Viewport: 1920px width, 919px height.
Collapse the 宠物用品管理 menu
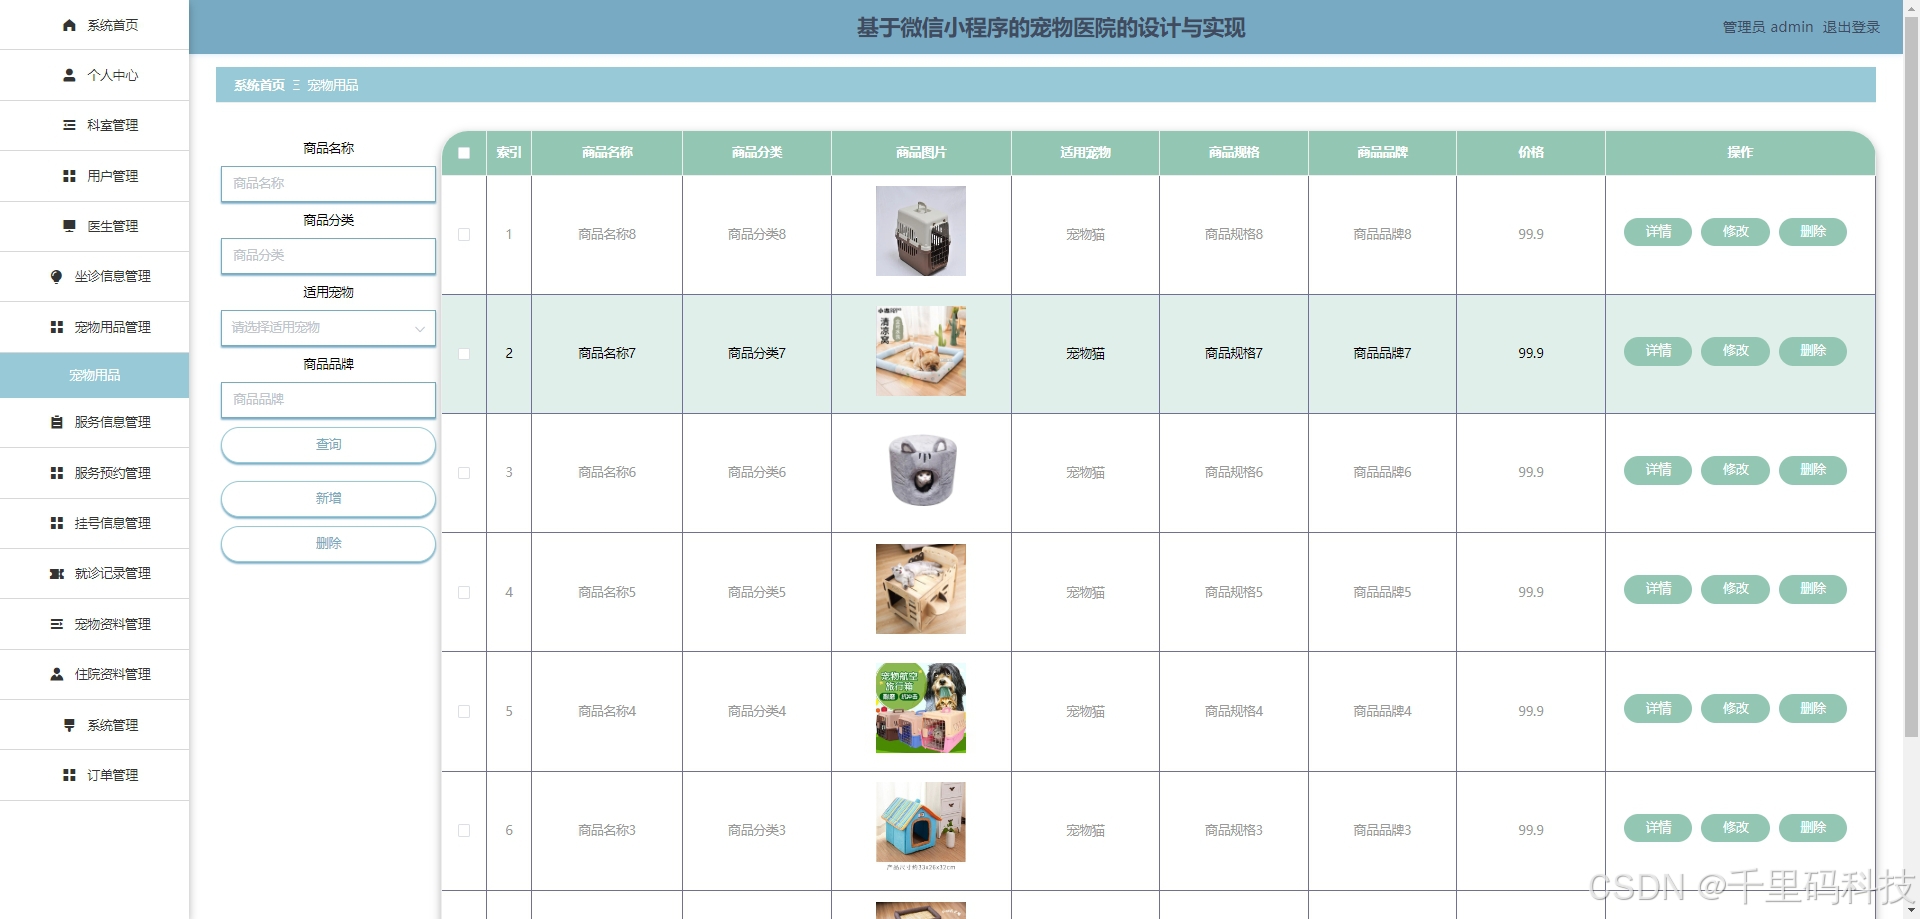(x=94, y=327)
